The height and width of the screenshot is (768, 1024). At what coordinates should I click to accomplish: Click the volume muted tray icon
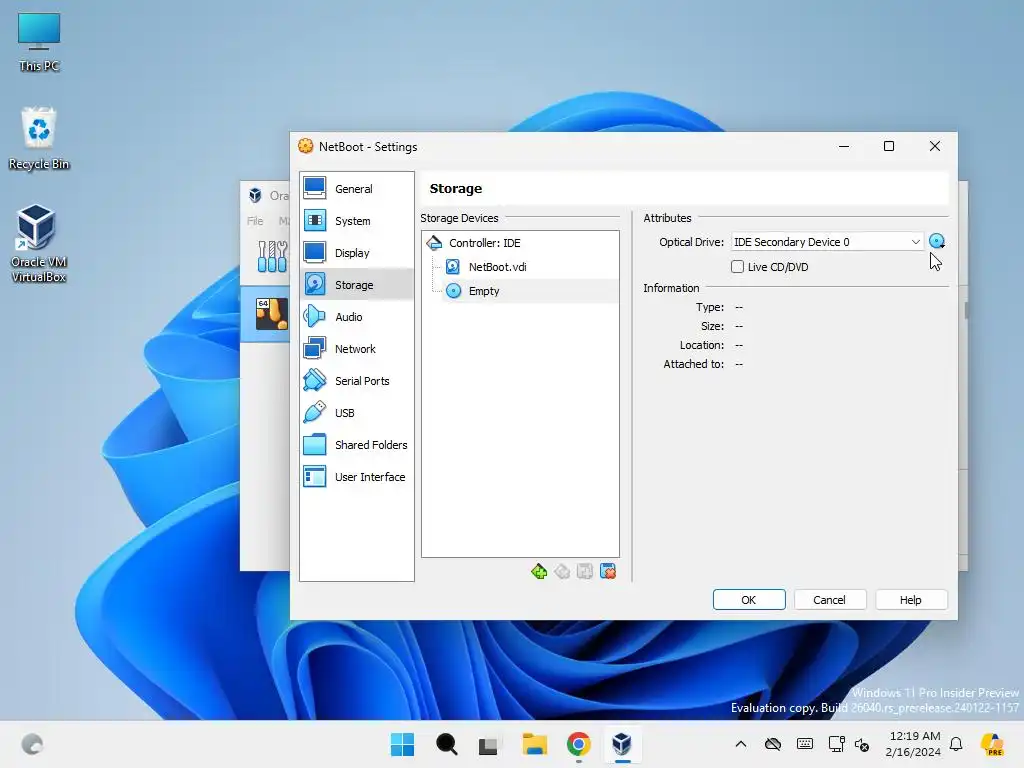(862, 744)
